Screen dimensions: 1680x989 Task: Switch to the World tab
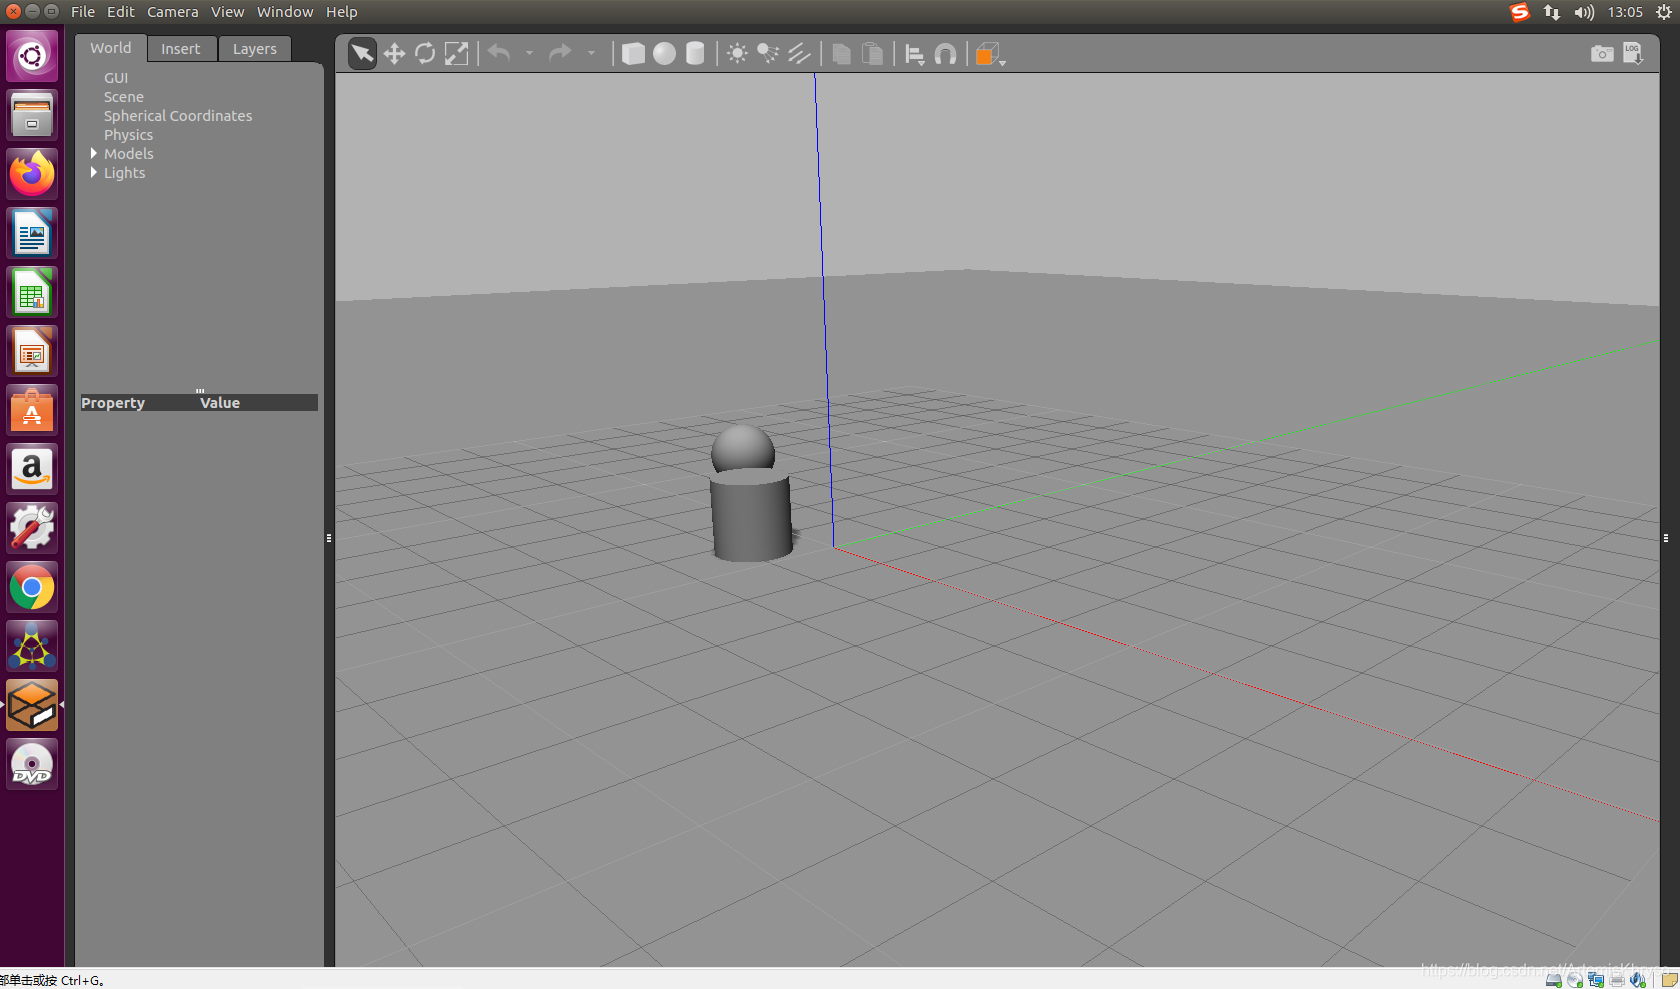[x=110, y=48]
